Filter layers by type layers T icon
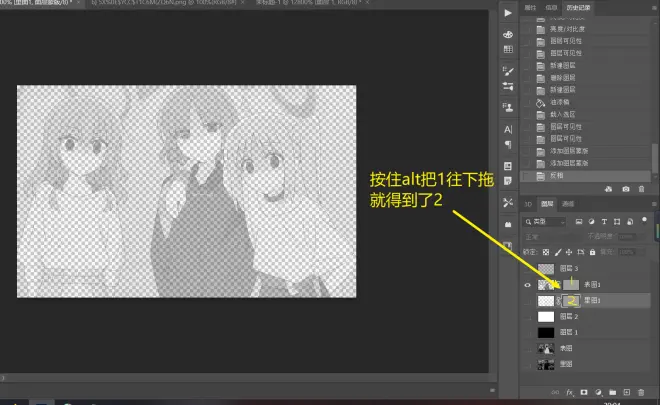This screenshot has width=660, height=405. coord(604,221)
